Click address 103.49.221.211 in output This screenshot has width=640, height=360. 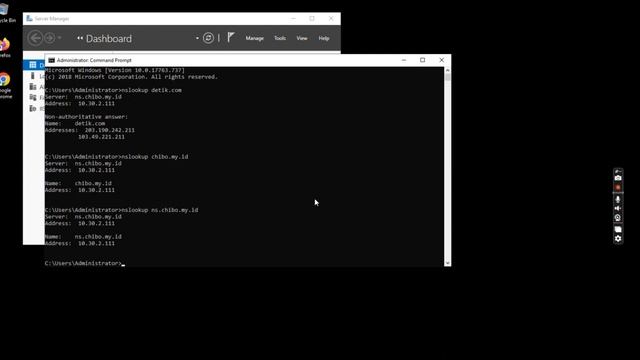pyautogui.click(x=101, y=137)
